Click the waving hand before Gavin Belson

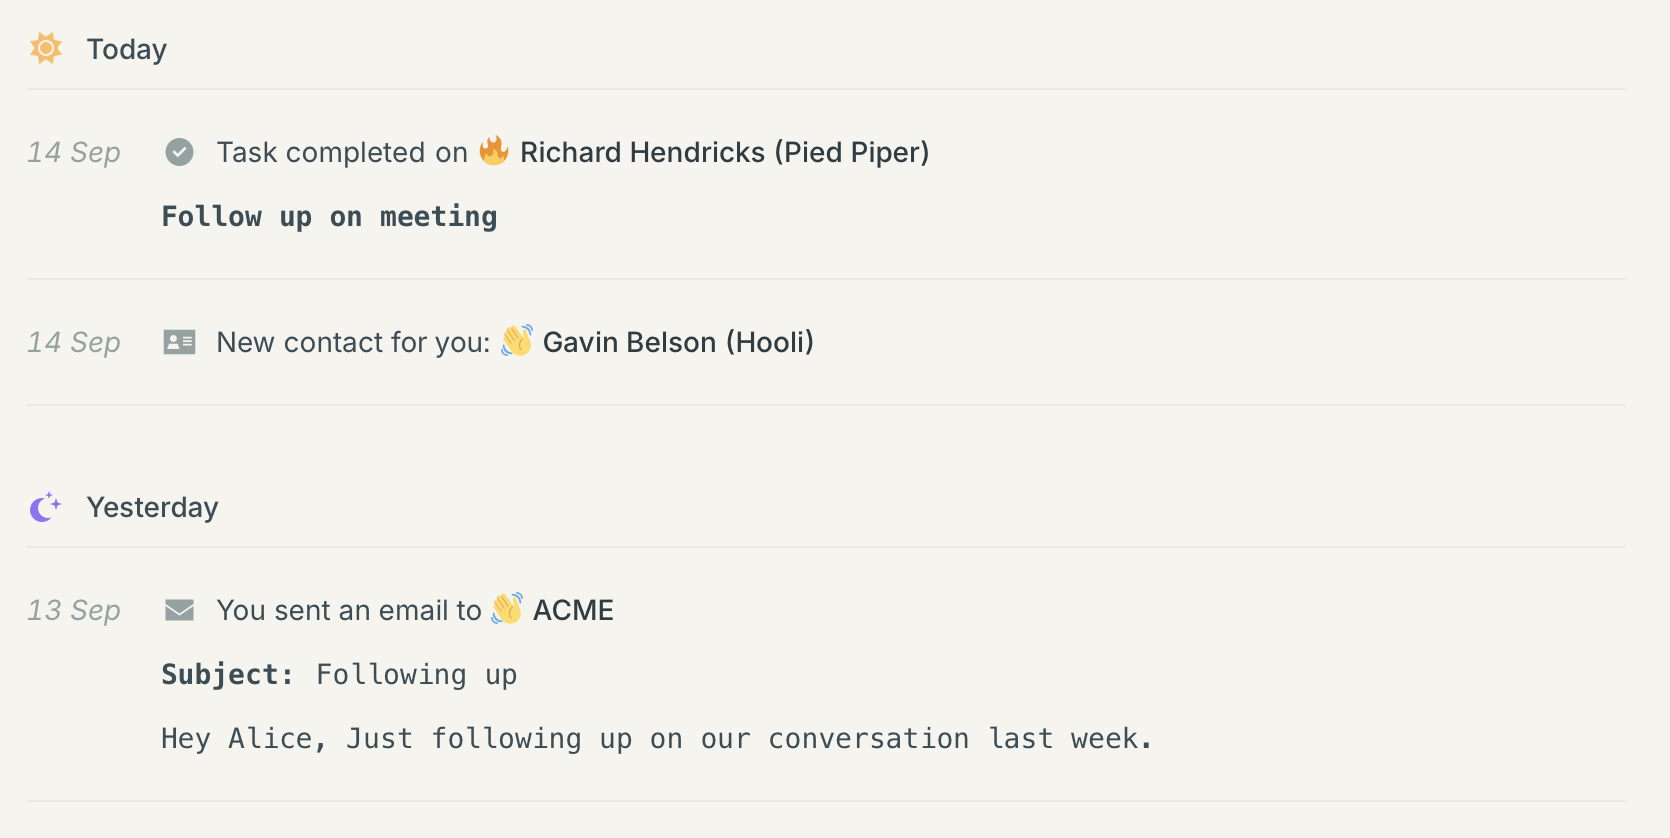pos(517,341)
